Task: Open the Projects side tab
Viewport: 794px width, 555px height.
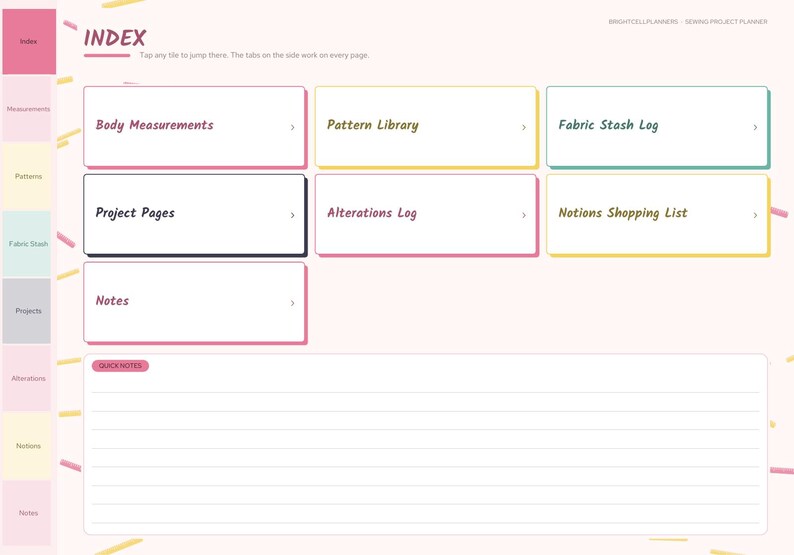Action: pos(27,311)
